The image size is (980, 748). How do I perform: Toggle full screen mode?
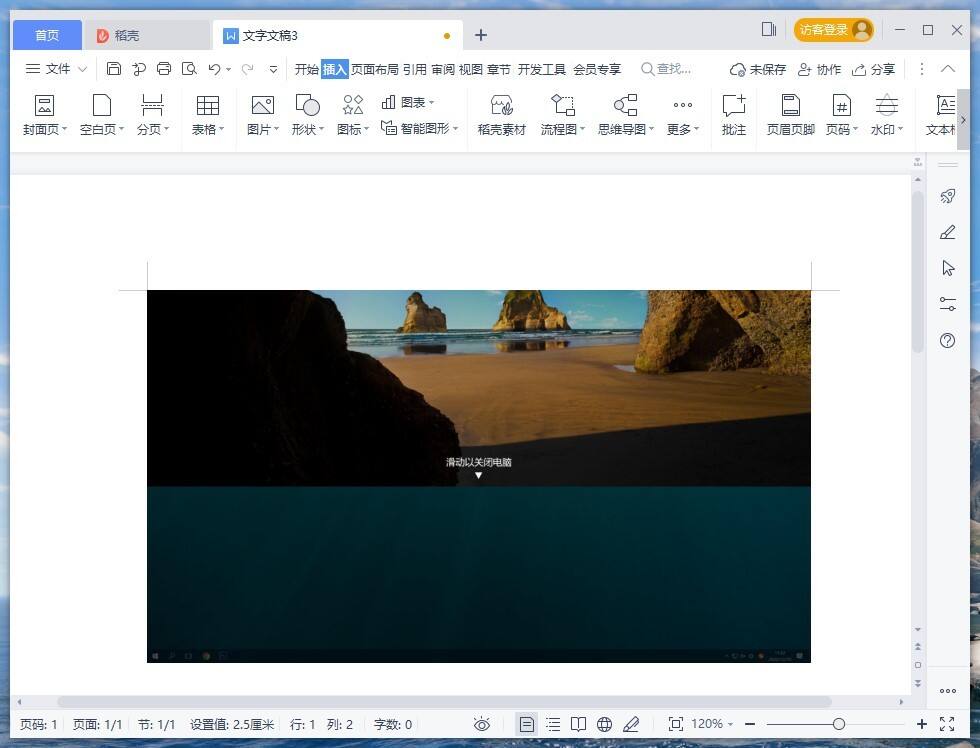click(x=947, y=724)
